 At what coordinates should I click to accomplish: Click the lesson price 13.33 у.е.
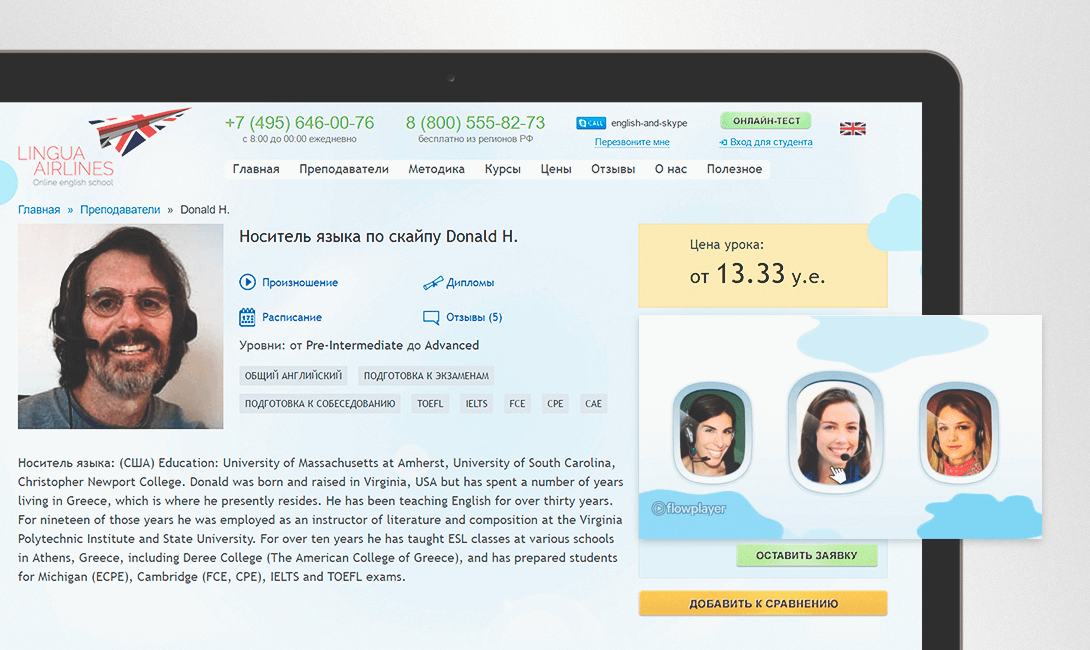tap(757, 274)
